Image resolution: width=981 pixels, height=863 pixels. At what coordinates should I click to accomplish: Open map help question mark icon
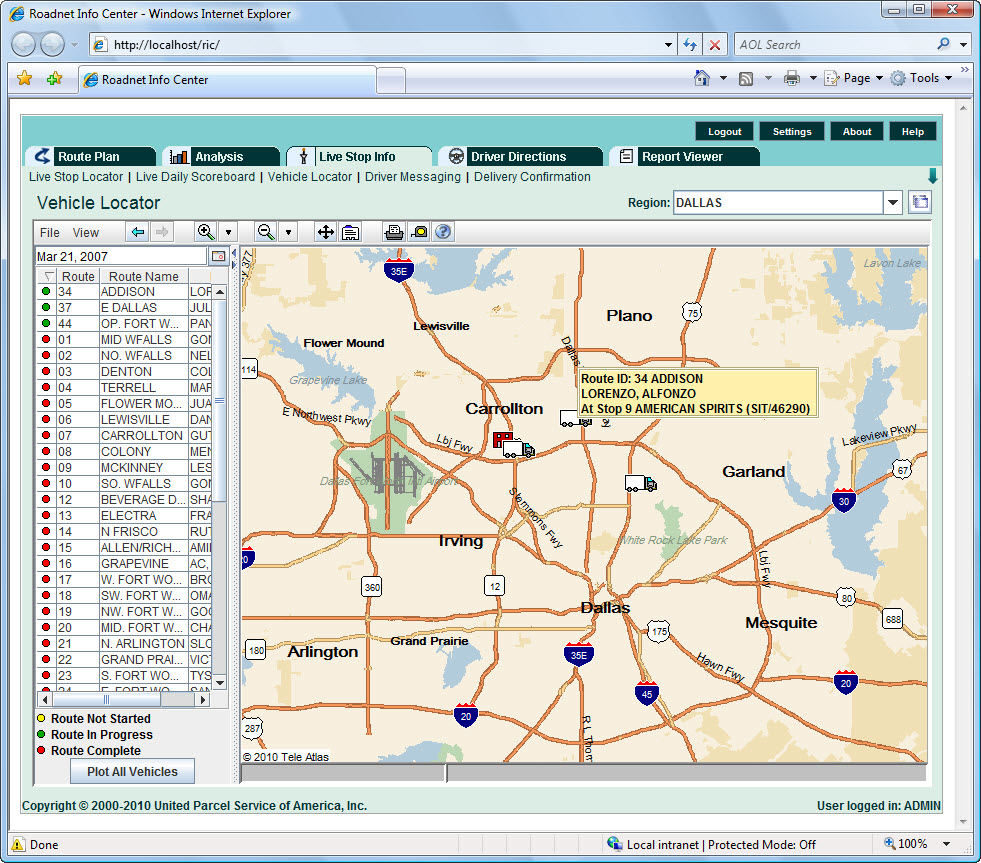pos(443,232)
